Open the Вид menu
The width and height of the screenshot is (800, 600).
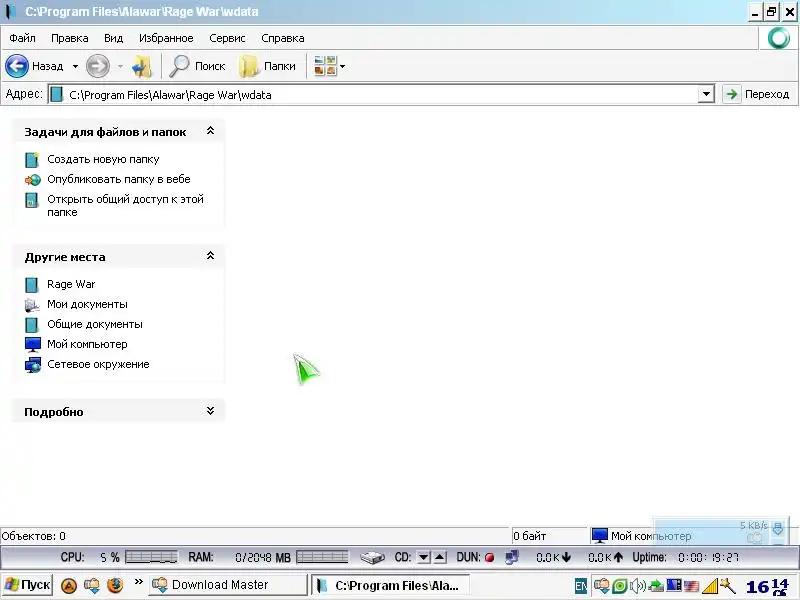point(113,38)
